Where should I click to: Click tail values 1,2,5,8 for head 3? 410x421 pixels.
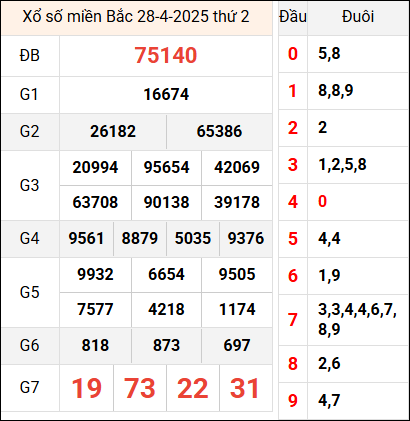tap(342, 165)
